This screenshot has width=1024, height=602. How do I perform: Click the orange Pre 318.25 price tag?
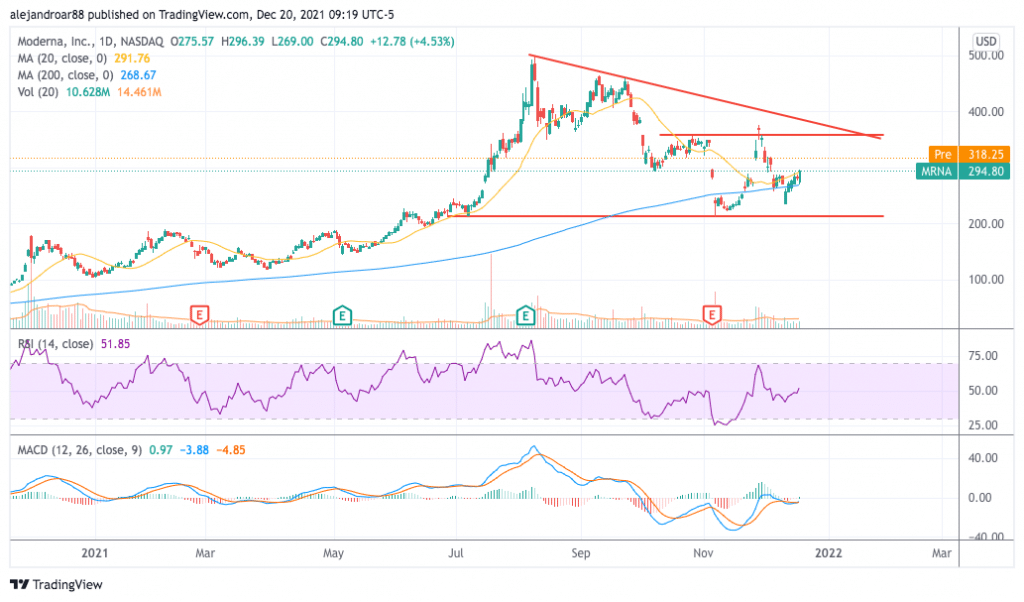969,154
